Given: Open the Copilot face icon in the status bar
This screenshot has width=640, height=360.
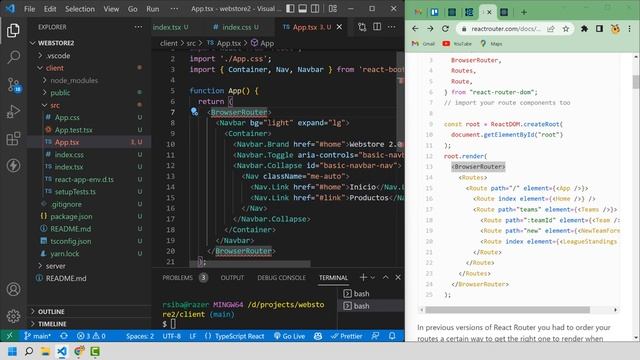Looking at the screenshot, I should coord(318,336).
